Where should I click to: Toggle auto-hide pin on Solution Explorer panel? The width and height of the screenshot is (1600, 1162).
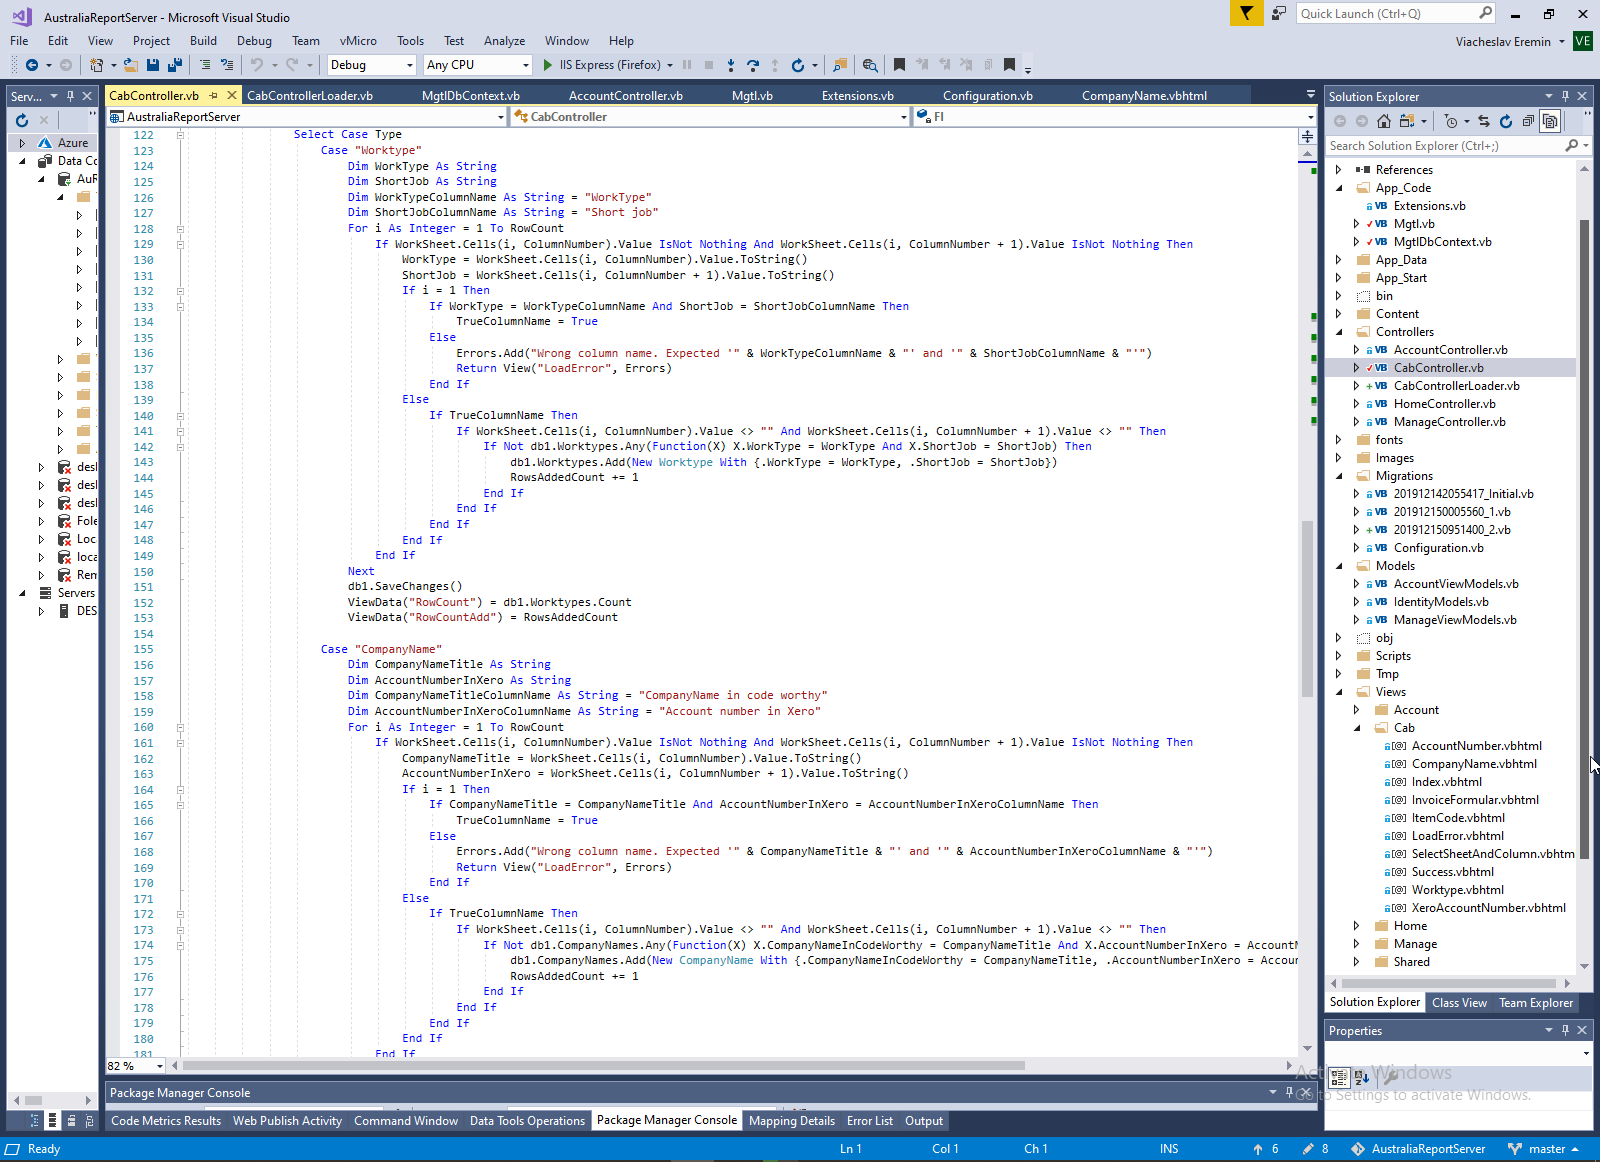click(x=1565, y=96)
